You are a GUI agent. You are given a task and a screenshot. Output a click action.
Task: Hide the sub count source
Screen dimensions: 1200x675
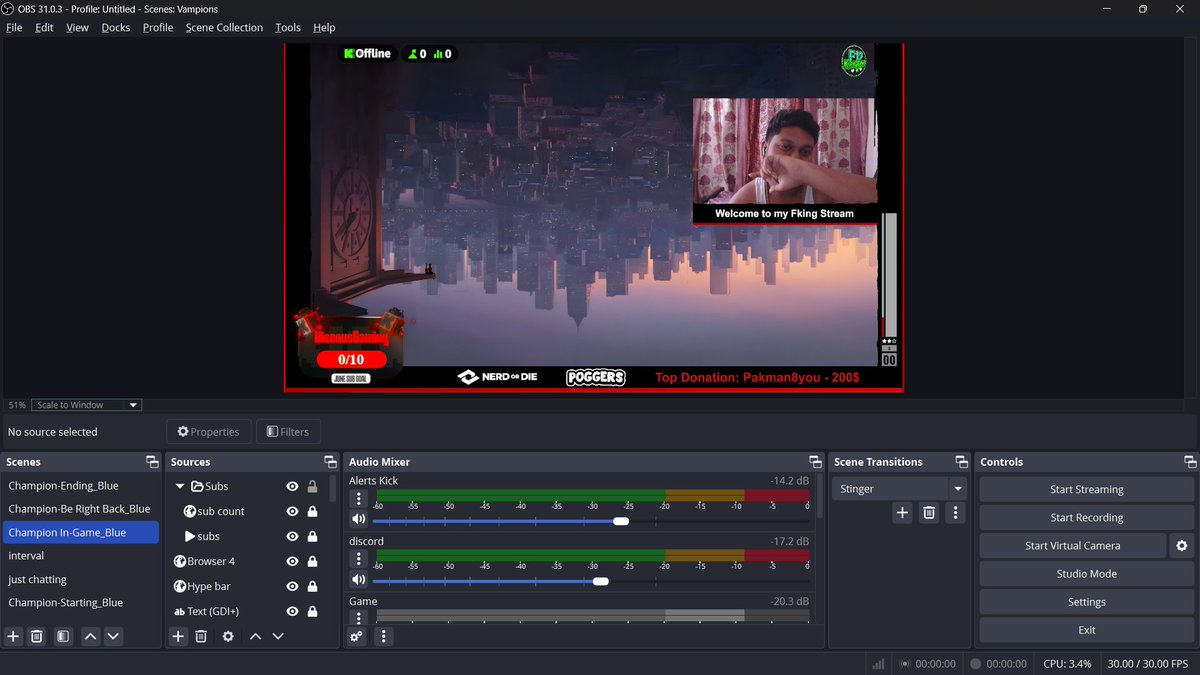(x=292, y=511)
